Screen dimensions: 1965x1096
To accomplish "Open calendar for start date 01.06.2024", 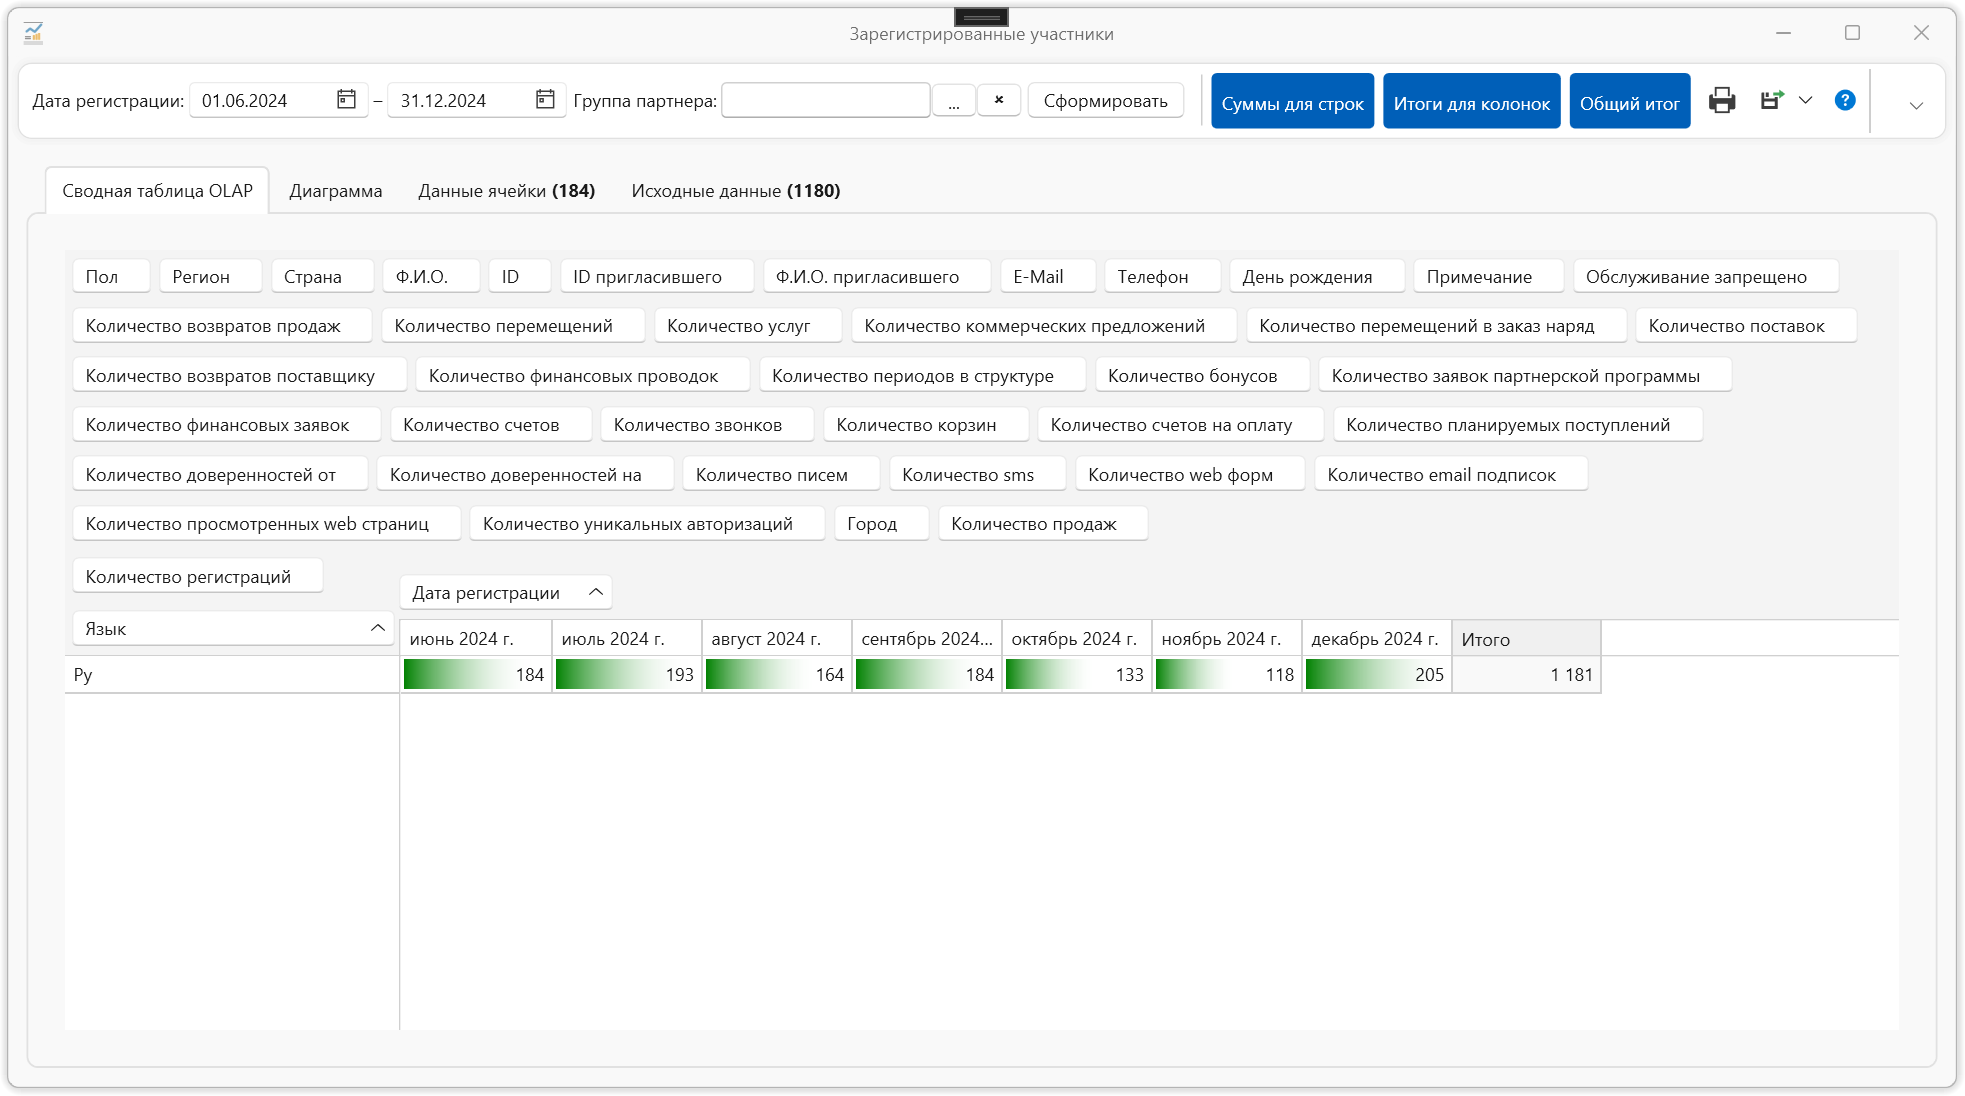I will (346, 99).
